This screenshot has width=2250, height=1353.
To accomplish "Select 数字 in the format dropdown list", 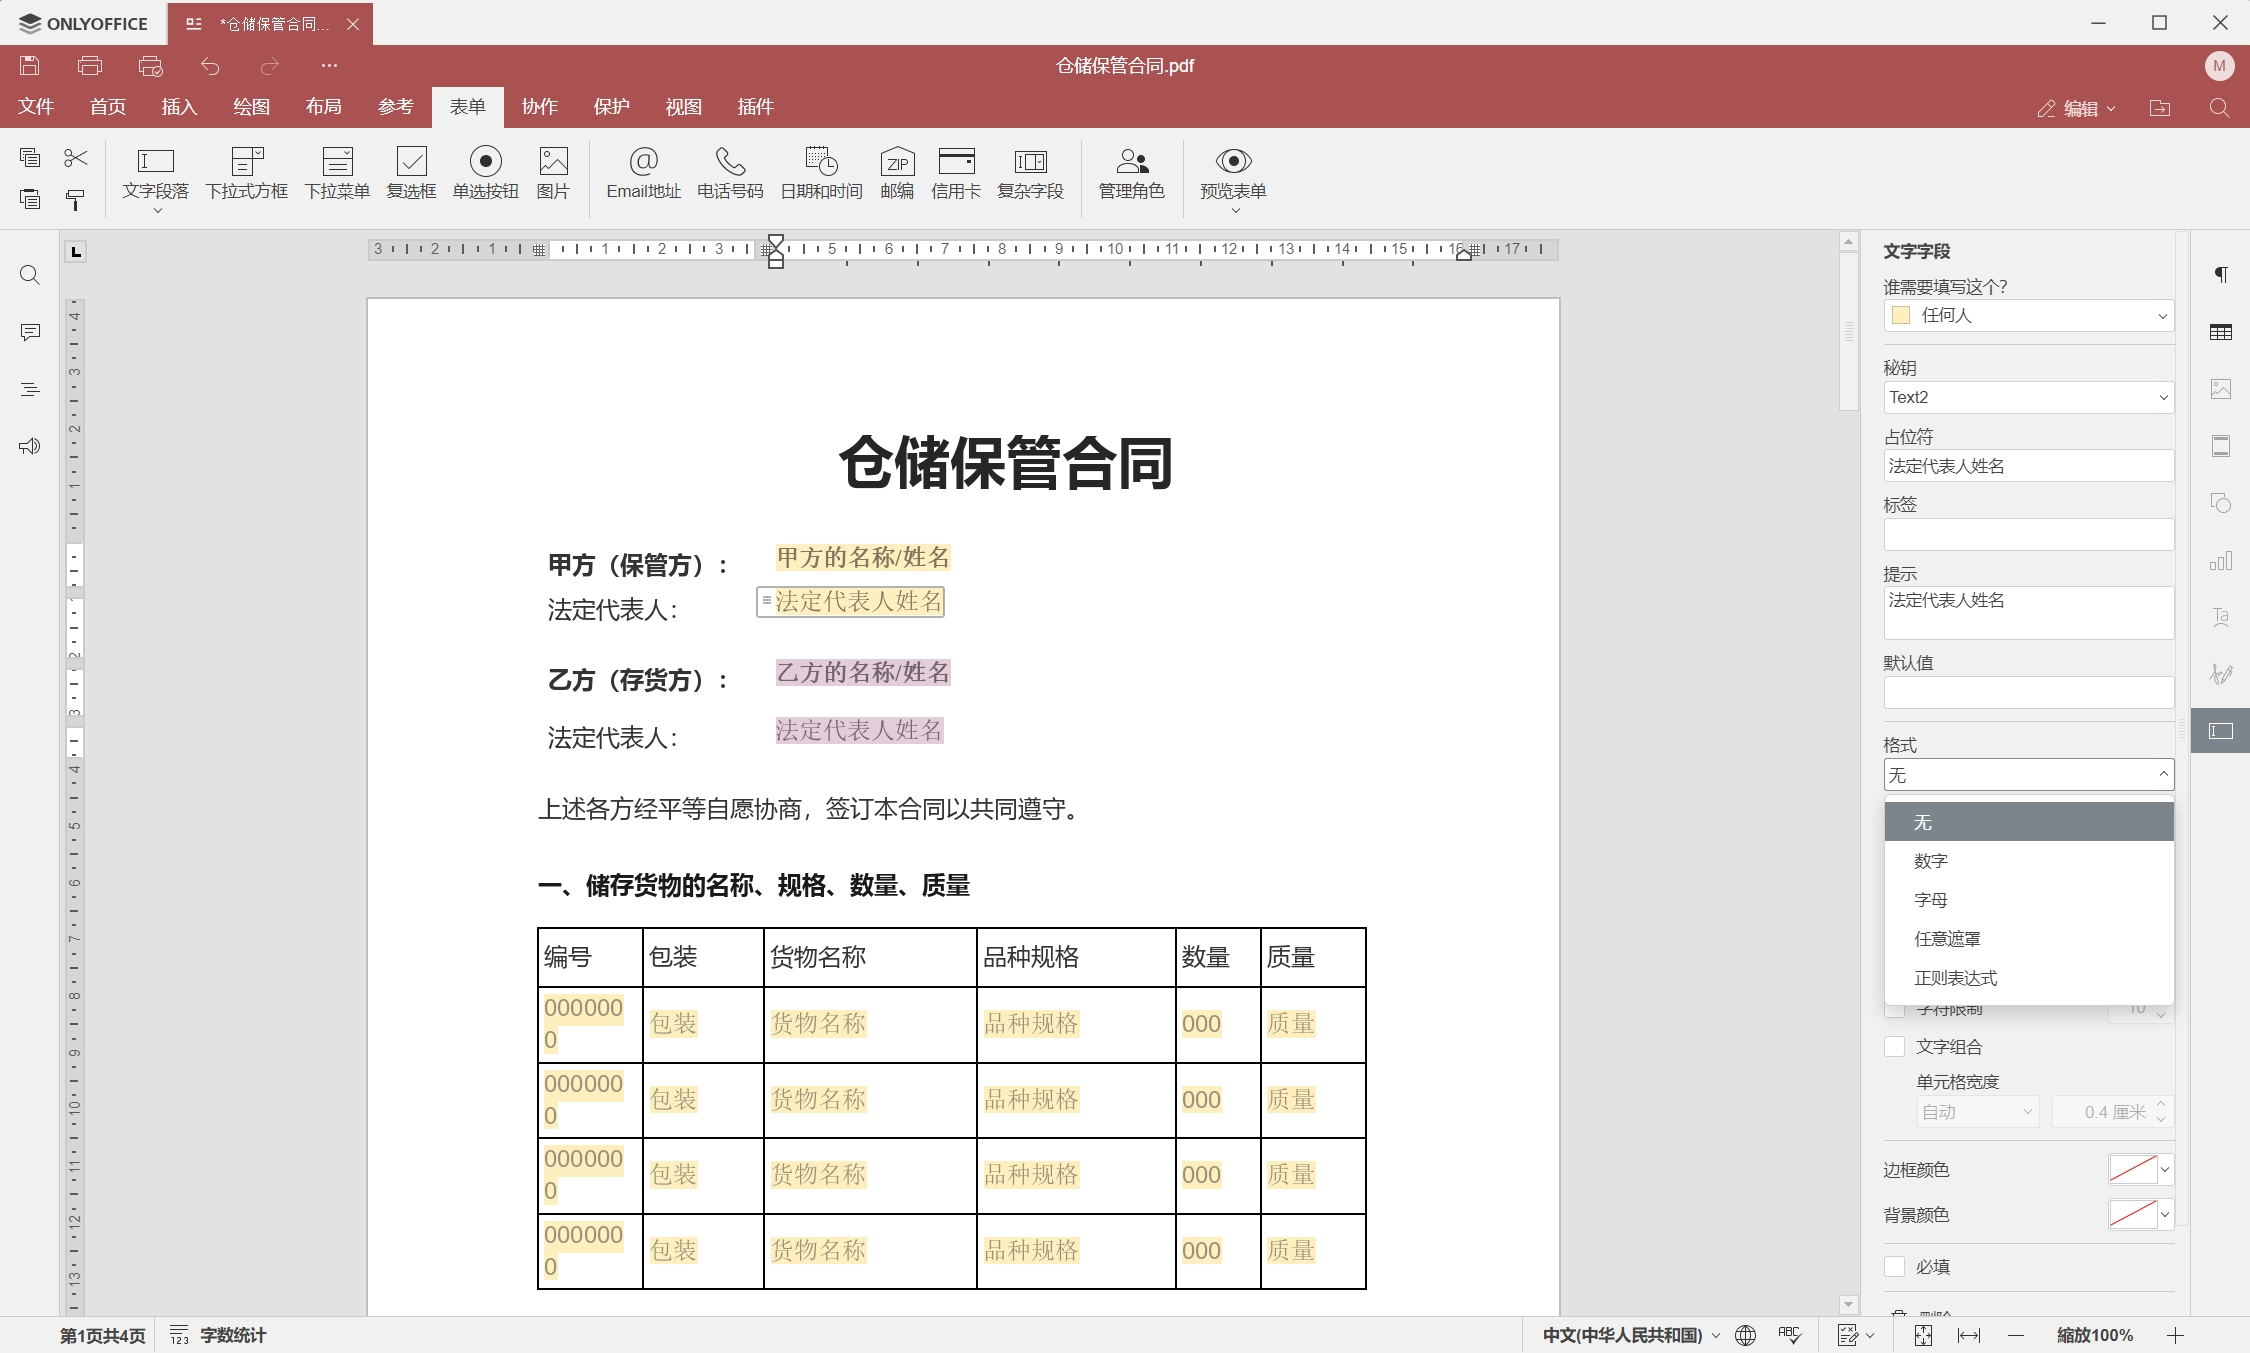I will pos(1930,861).
